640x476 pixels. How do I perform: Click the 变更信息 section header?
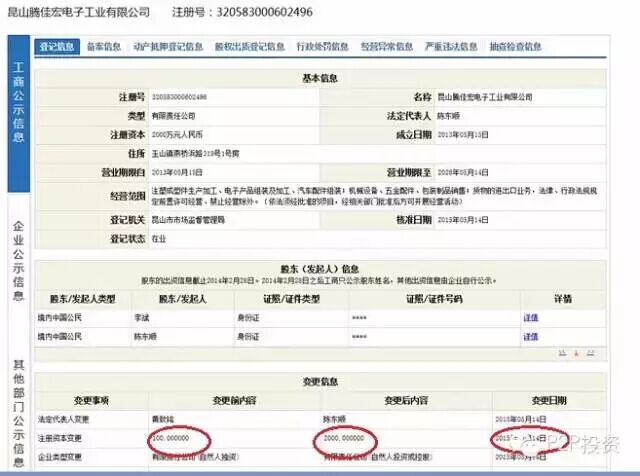pos(320,382)
